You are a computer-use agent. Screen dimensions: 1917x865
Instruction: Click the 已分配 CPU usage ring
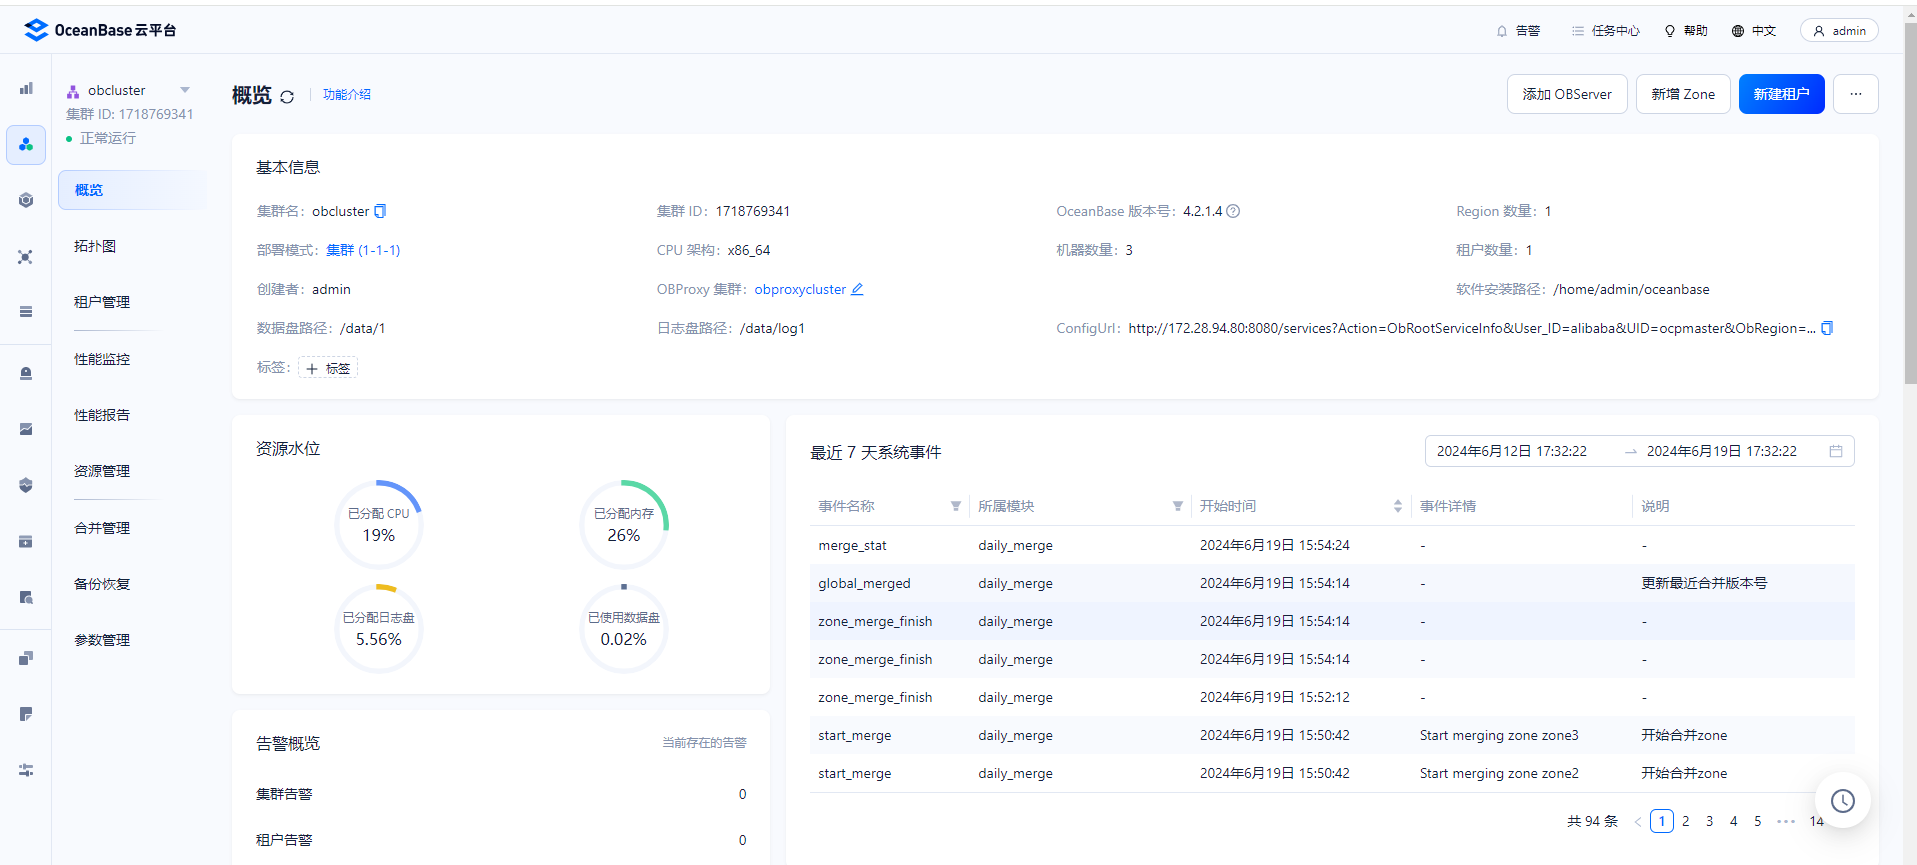click(379, 525)
